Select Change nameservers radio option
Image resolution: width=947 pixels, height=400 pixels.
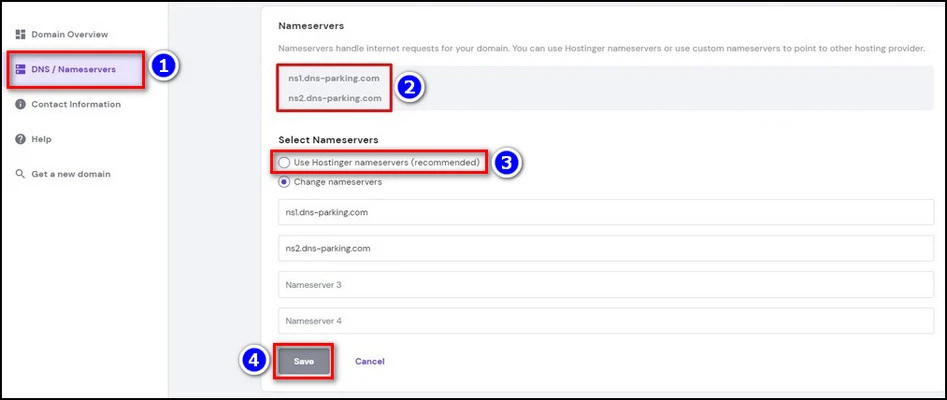[x=285, y=181]
